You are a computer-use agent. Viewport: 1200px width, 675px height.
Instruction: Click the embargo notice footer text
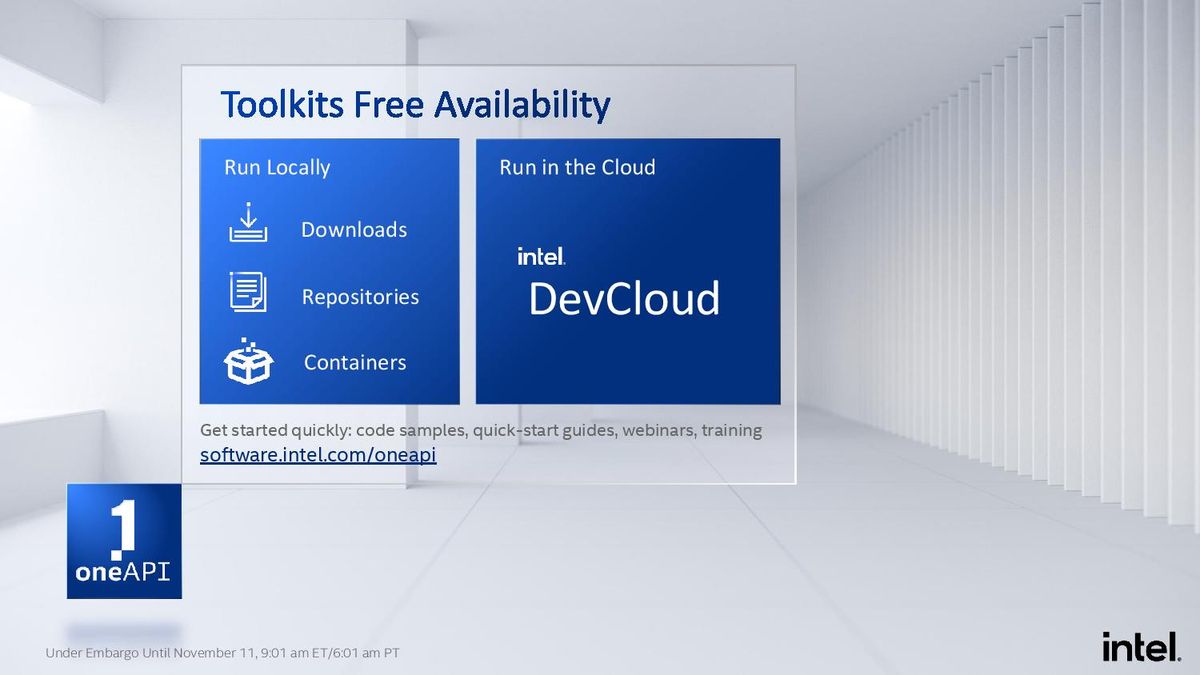click(223, 653)
